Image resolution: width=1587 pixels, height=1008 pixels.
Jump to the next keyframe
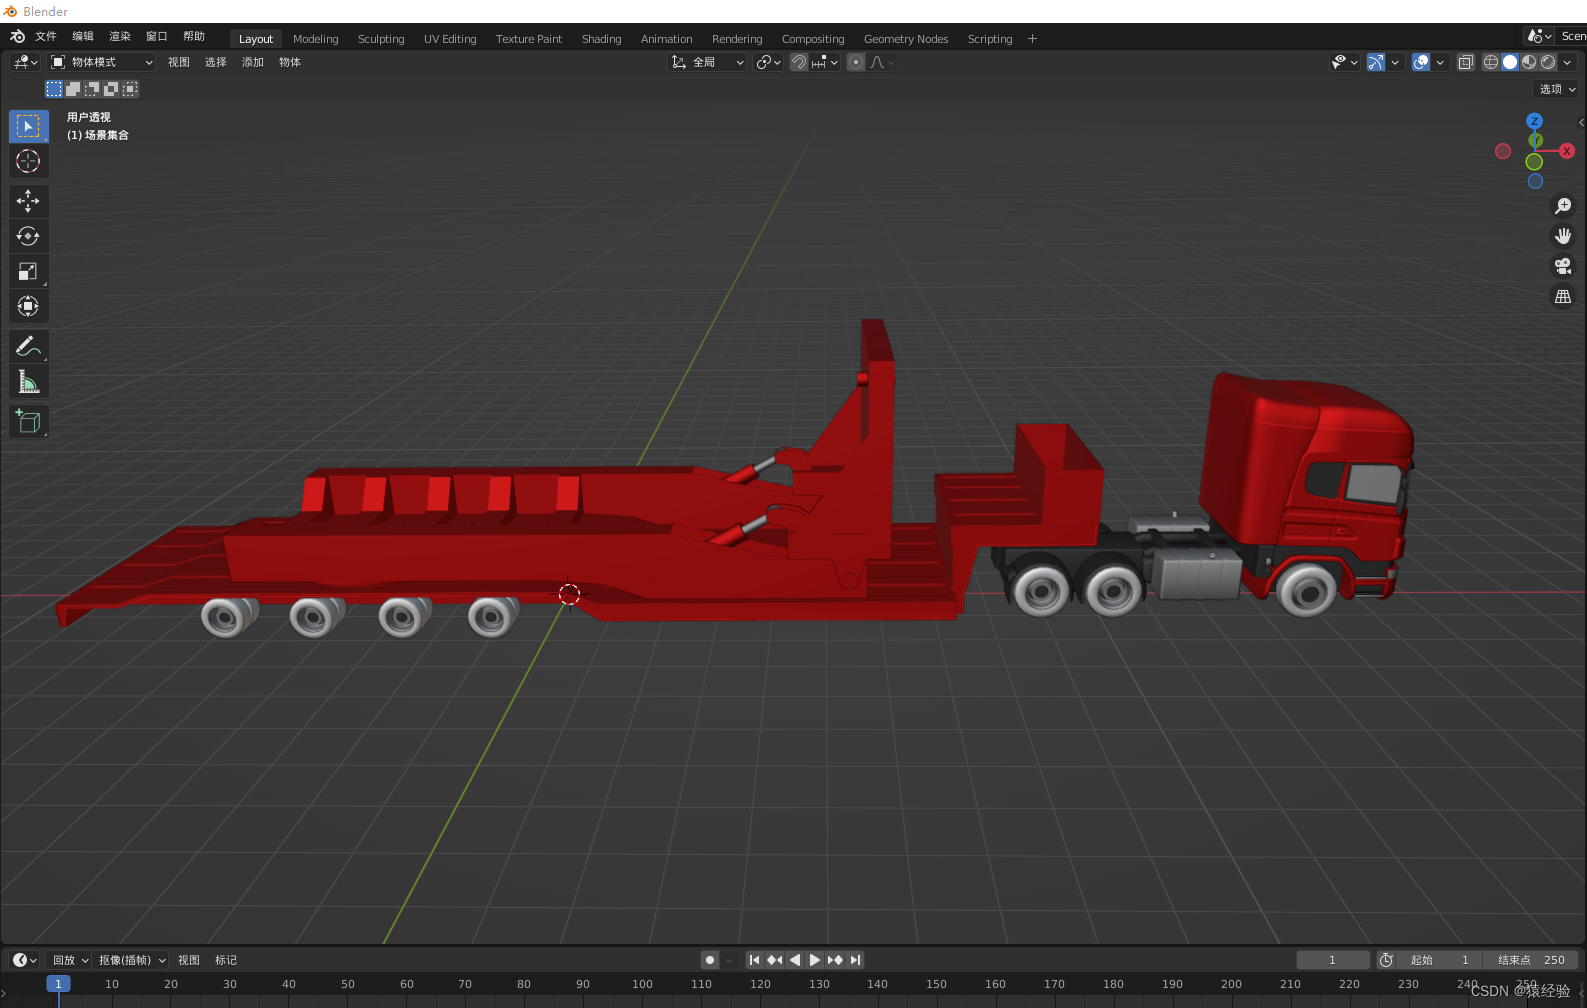tap(835, 960)
